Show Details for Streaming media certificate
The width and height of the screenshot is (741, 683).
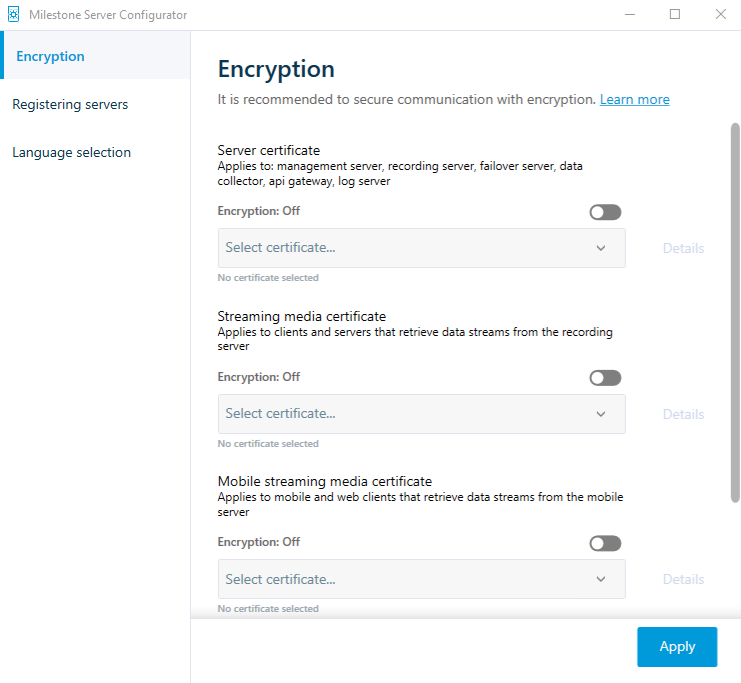683,414
